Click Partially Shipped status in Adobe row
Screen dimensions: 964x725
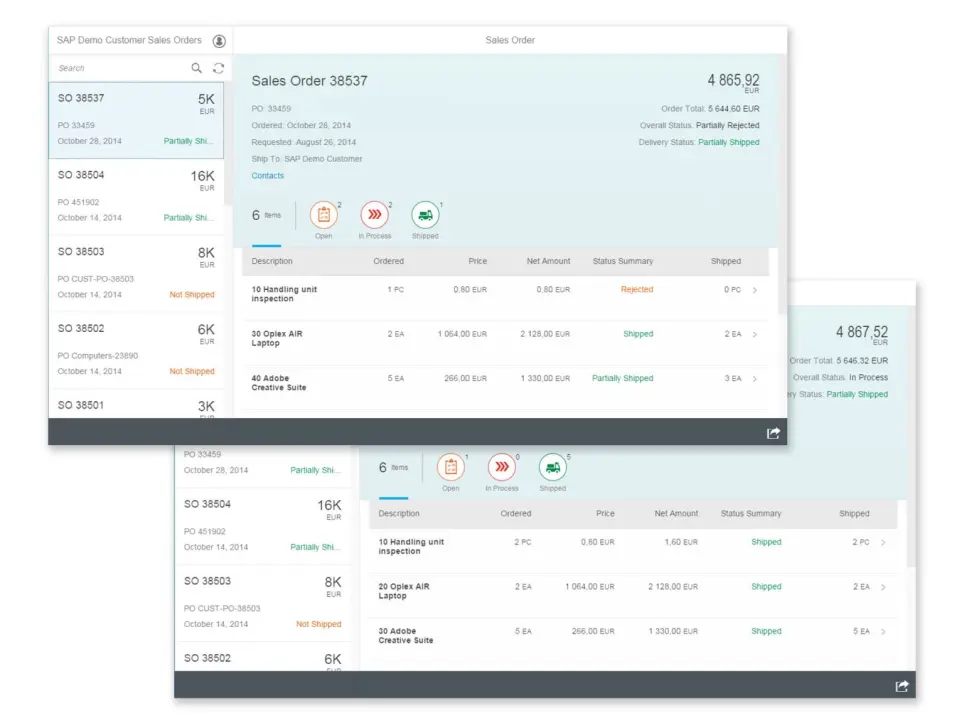click(x=622, y=378)
